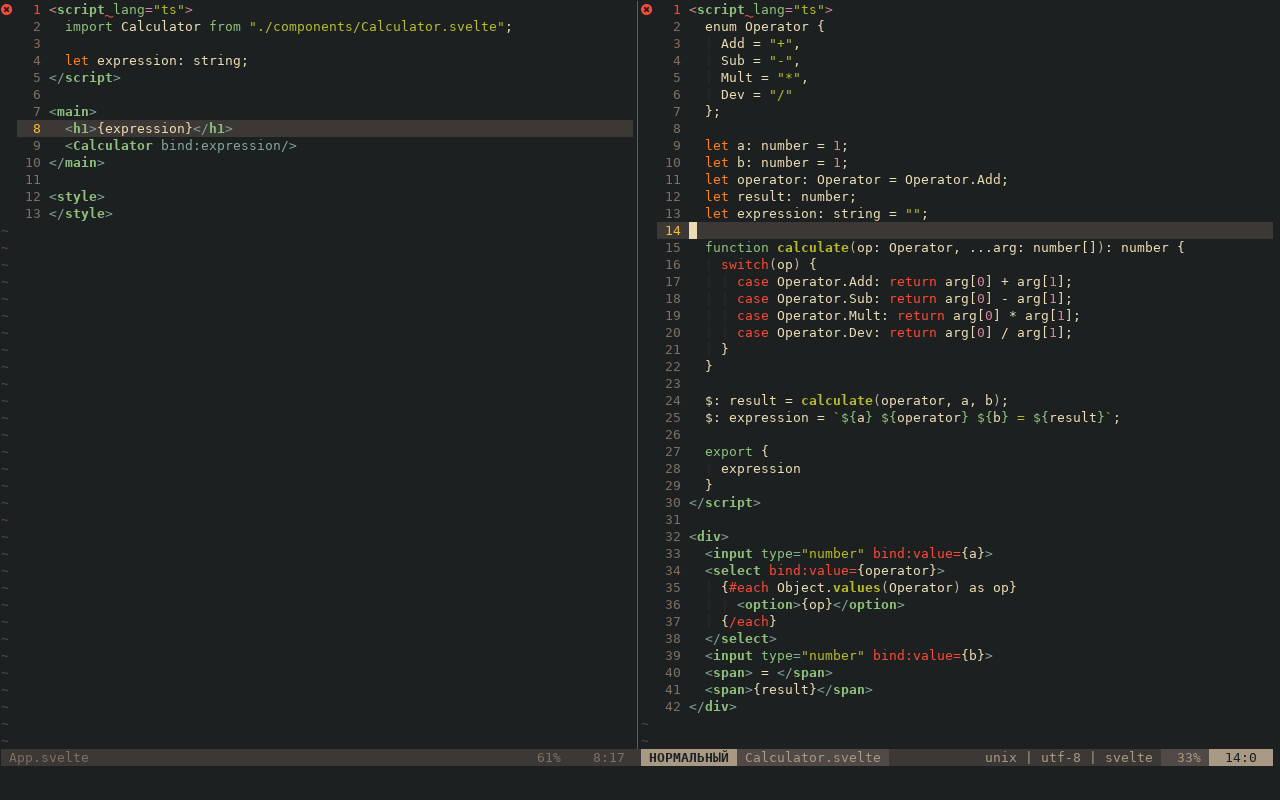Click the <Calculator bind:expression/> line
1280x800 pixels.
pos(181,145)
